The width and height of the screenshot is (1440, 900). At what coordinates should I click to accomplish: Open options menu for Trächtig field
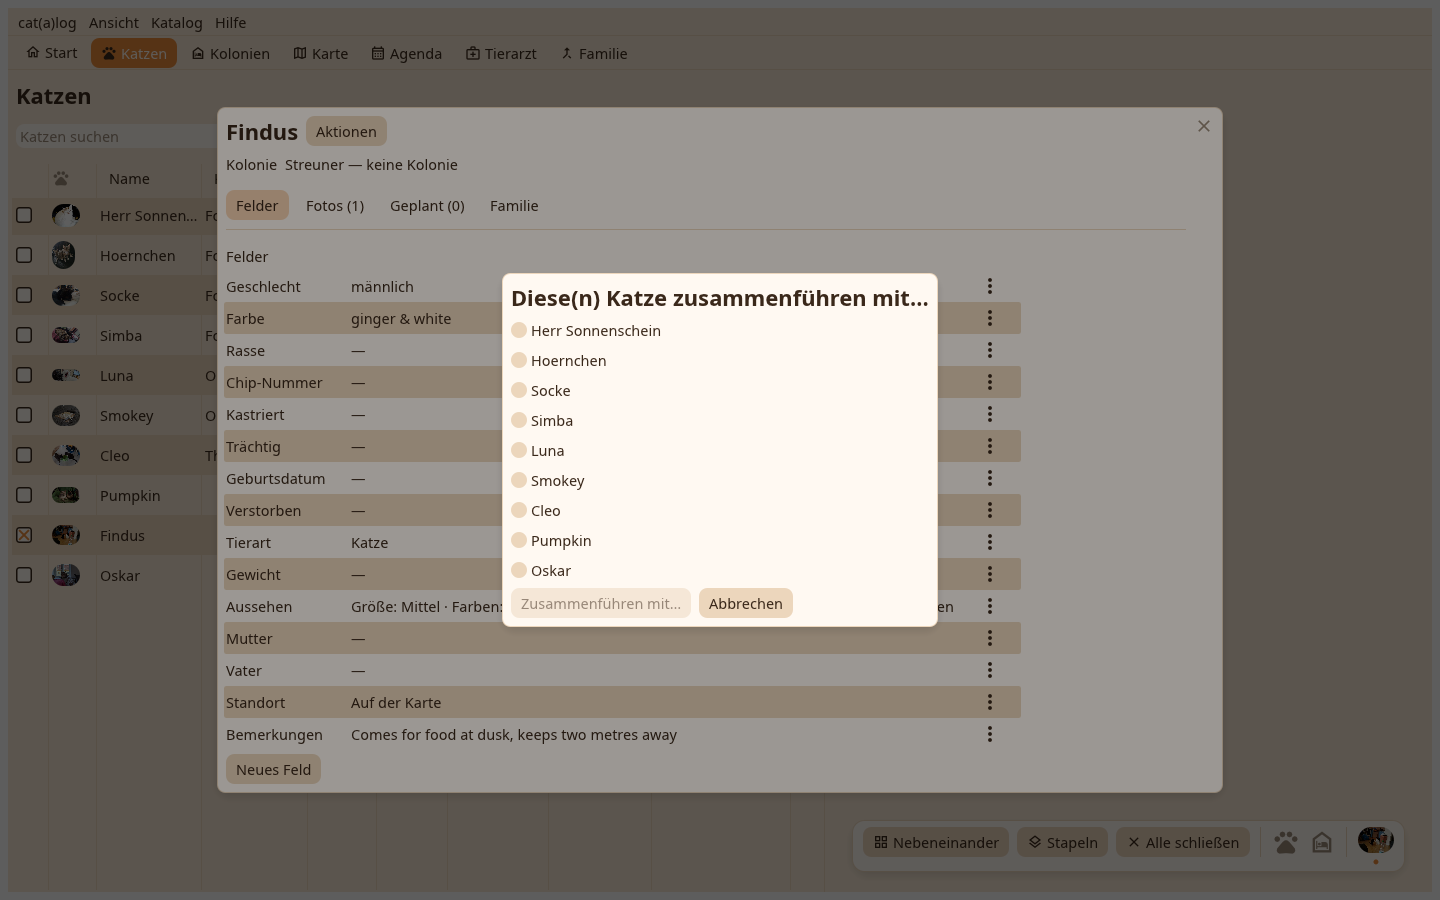coord(990,446)
